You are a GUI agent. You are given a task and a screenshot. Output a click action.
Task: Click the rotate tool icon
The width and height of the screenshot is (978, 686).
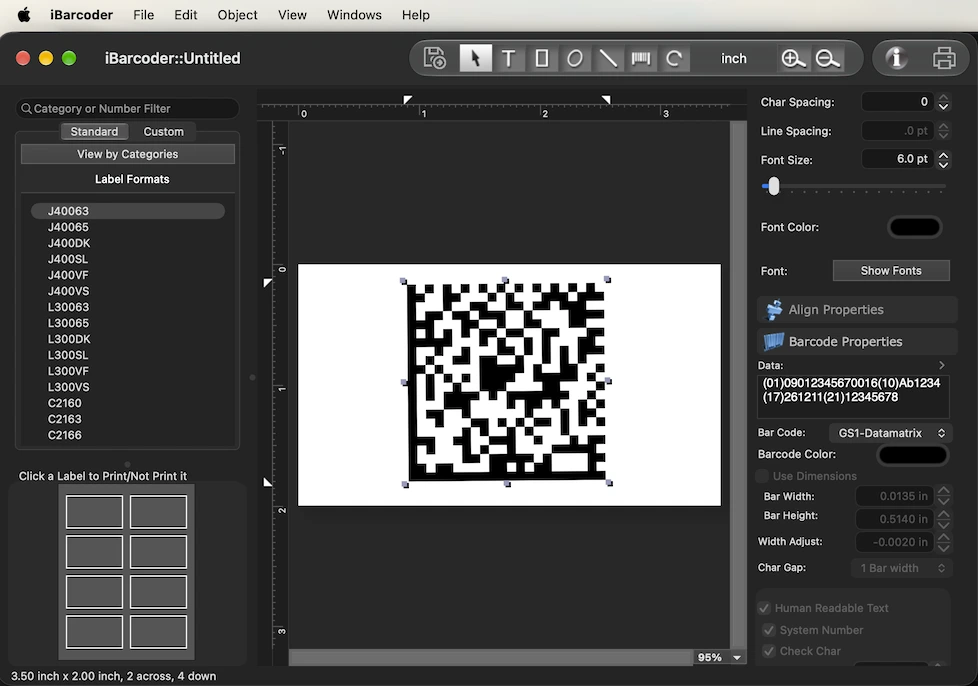674,59
